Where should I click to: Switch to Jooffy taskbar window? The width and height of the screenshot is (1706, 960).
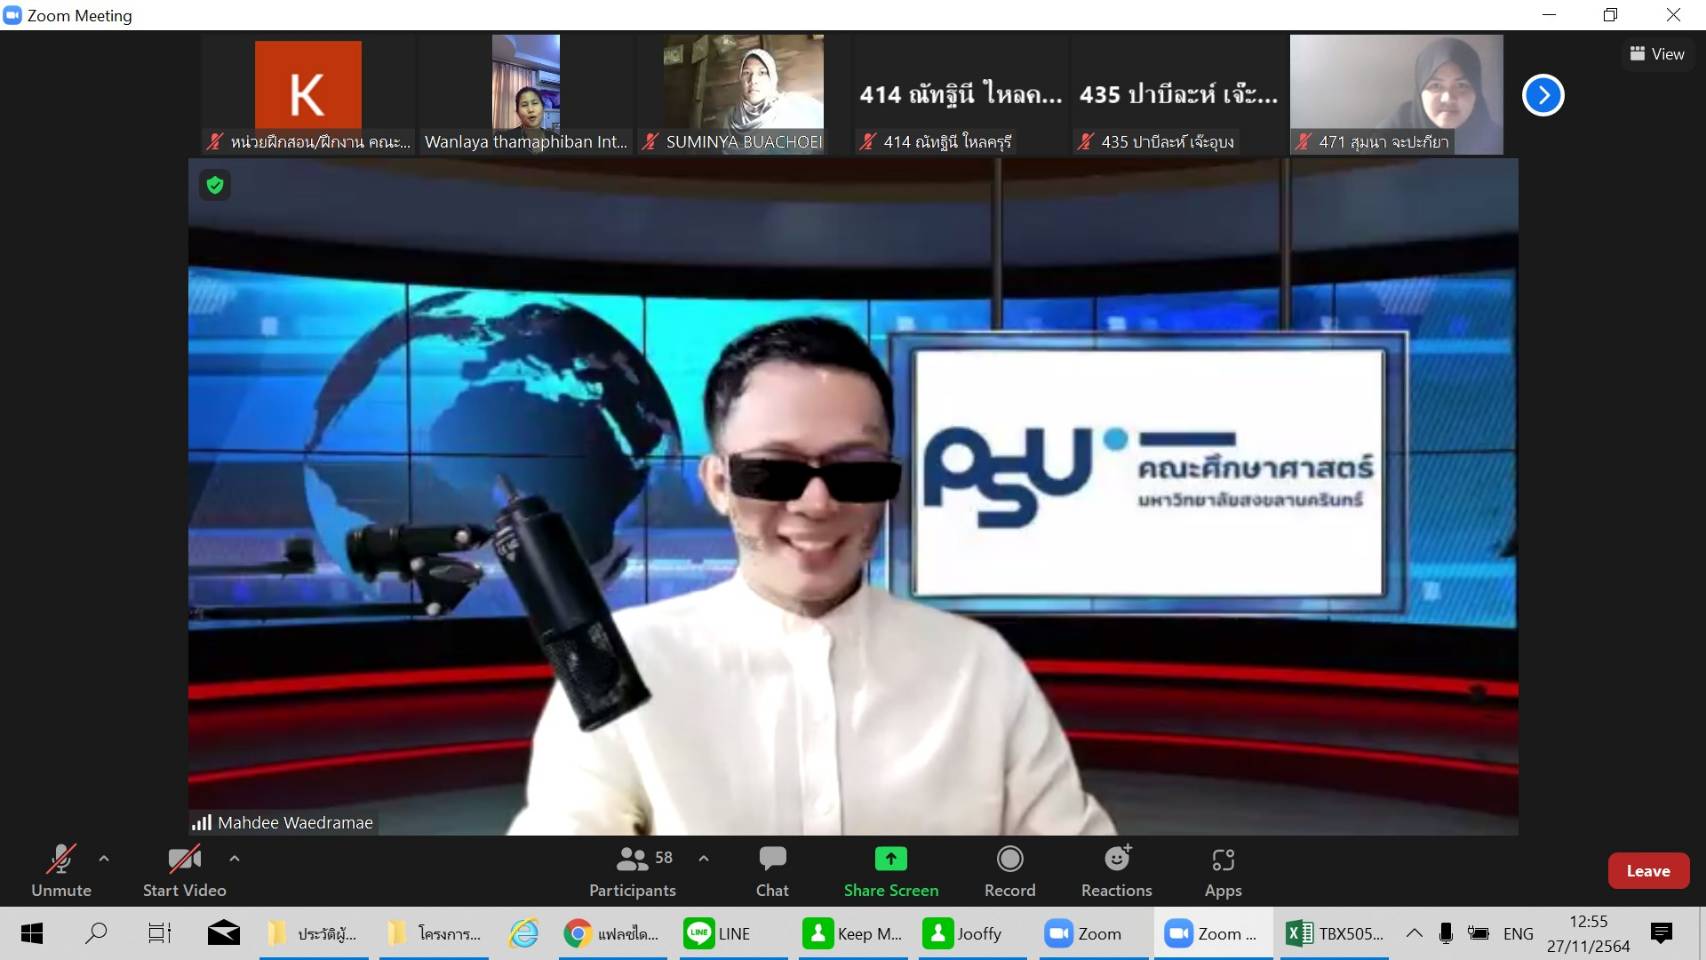tap(973, 934)
